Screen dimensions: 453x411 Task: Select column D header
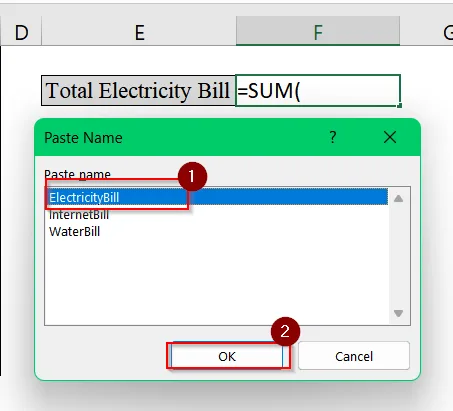click(x=21, y=31)
